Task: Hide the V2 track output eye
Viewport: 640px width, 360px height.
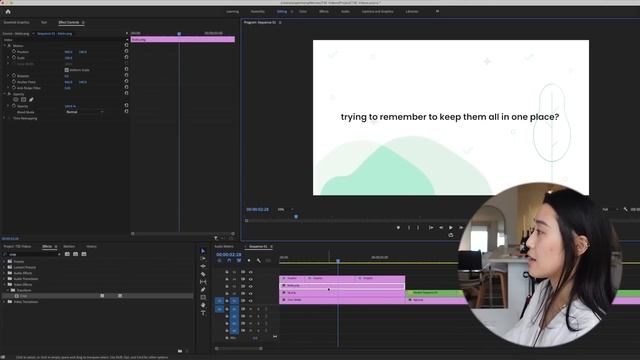Action: coord(251,293)
